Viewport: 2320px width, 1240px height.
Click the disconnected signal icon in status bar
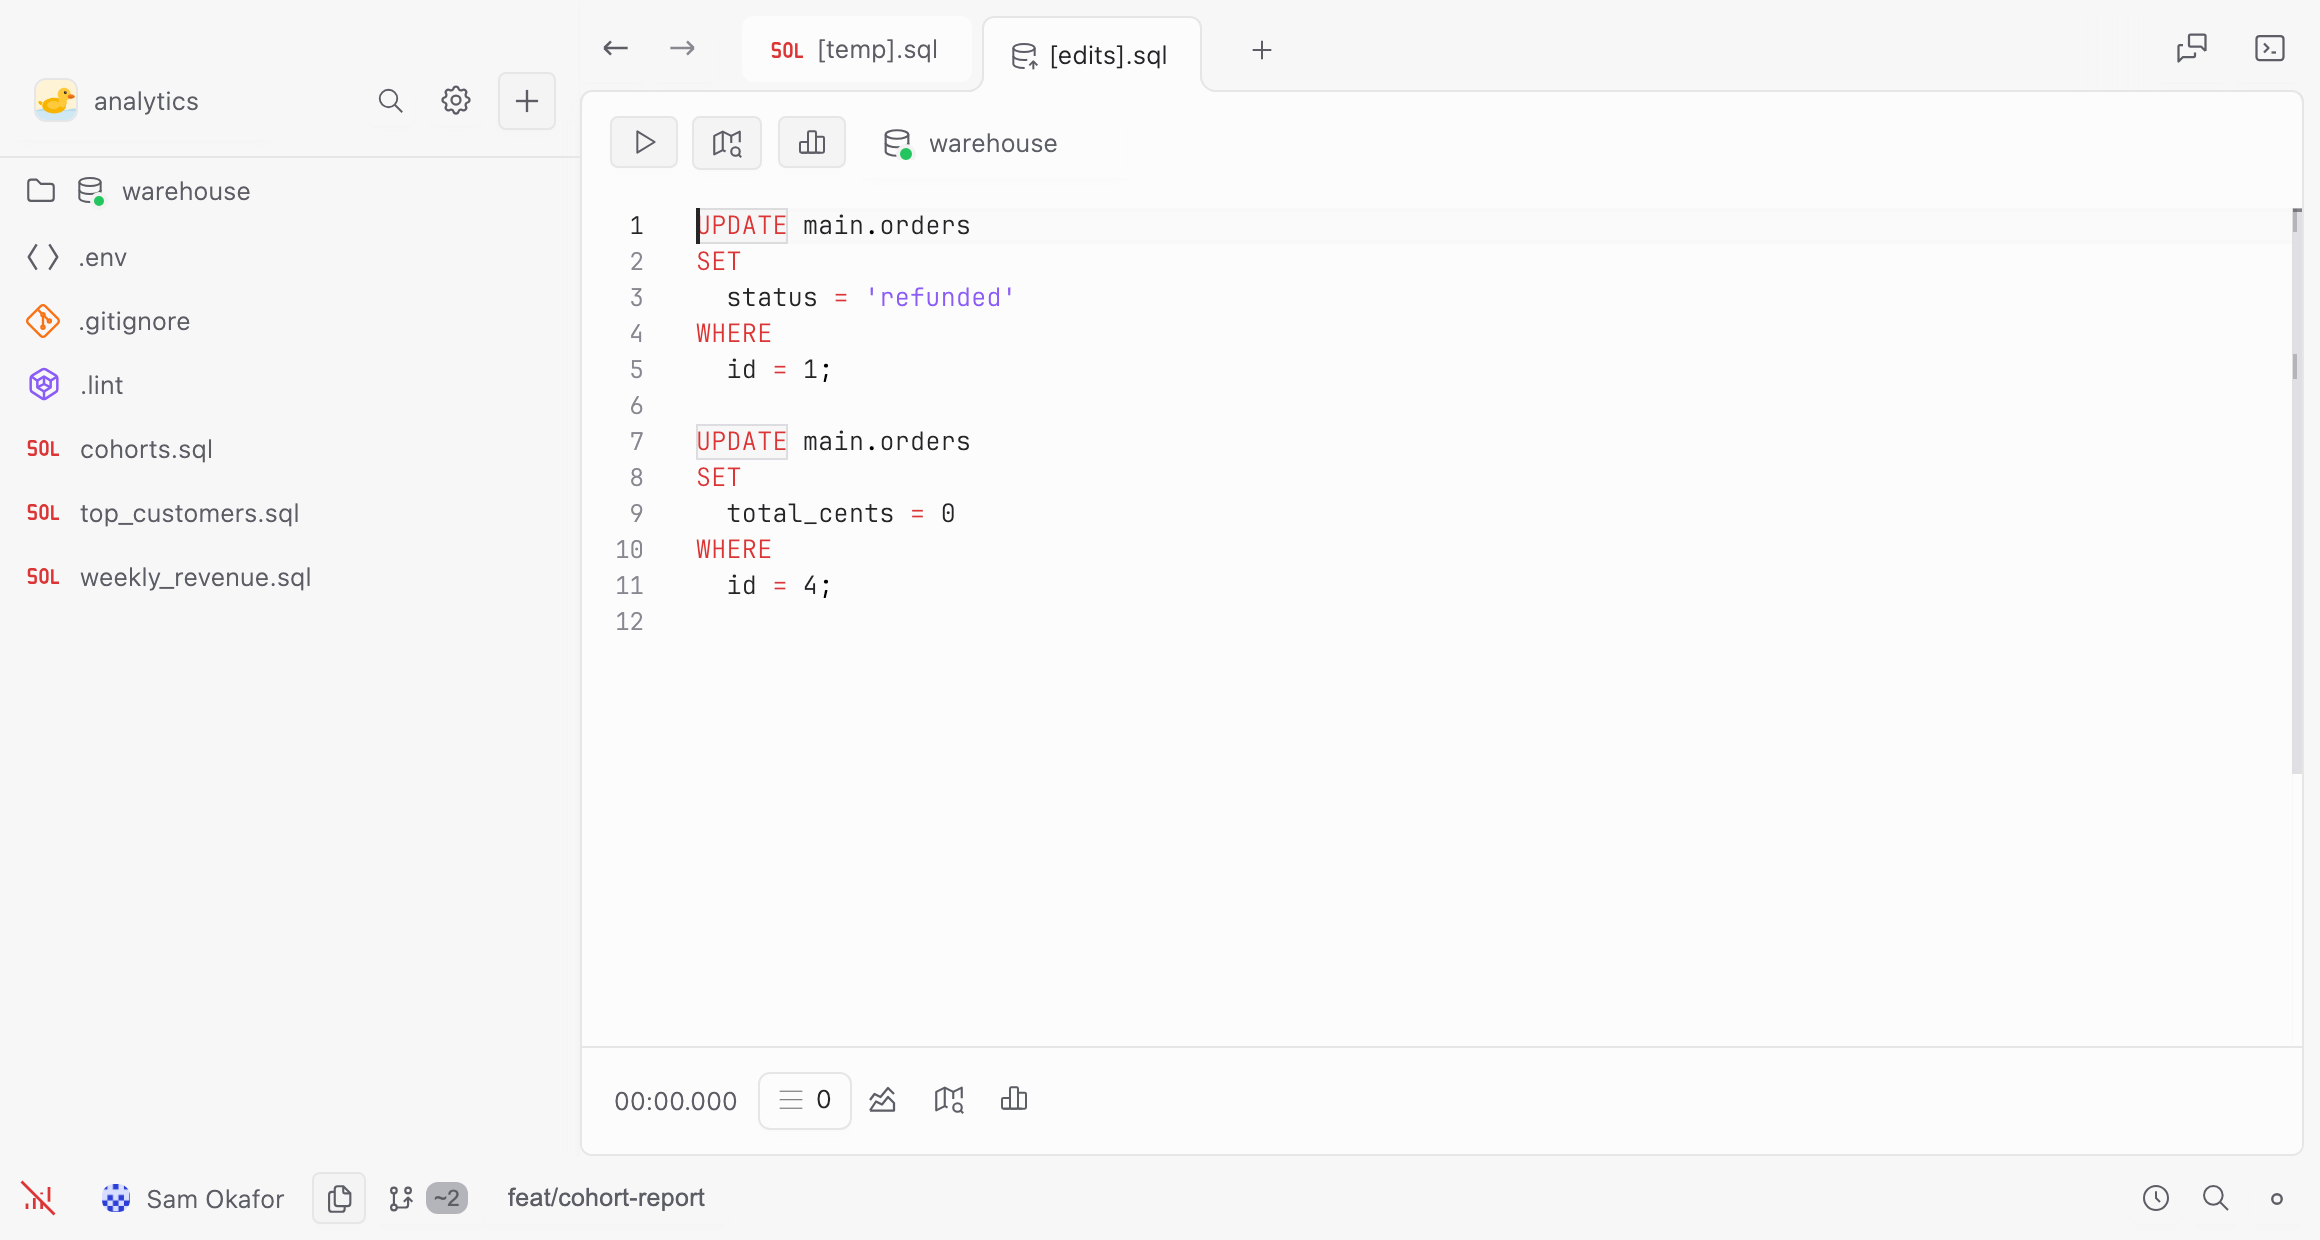click(38, 1198)
